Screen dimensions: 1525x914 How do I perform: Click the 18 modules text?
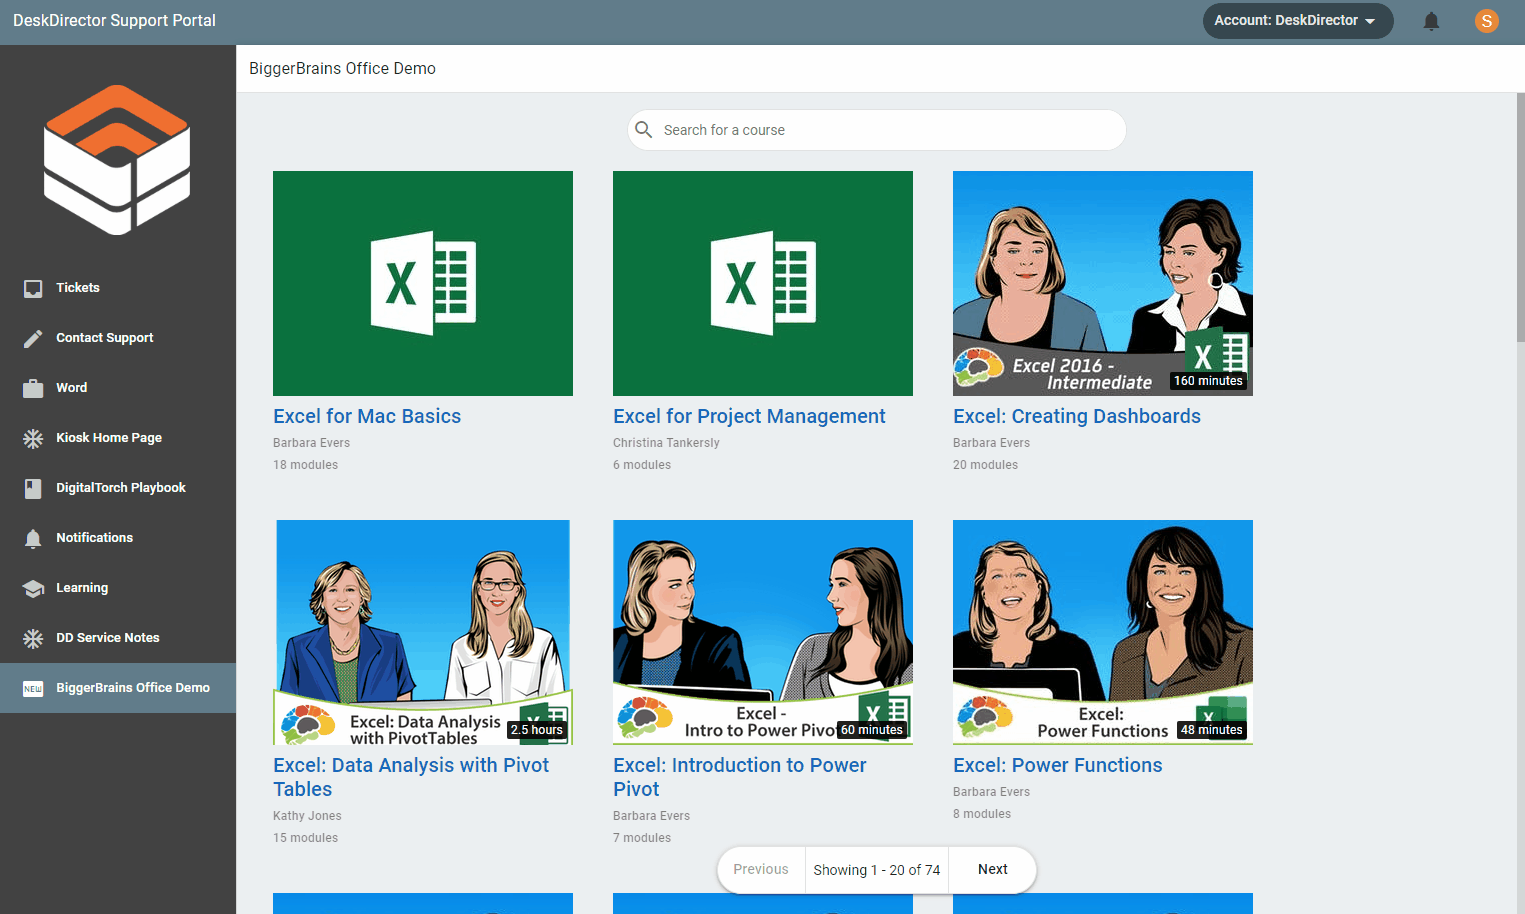tap(305, 465)
